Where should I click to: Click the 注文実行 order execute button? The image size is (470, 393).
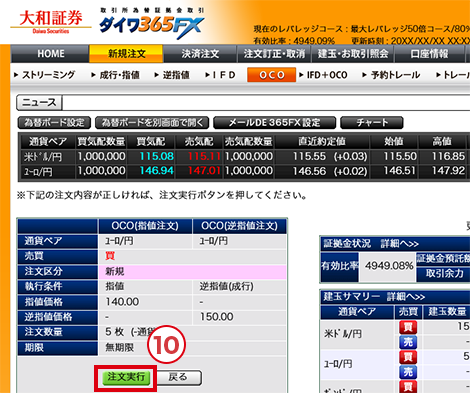[126, 377]
